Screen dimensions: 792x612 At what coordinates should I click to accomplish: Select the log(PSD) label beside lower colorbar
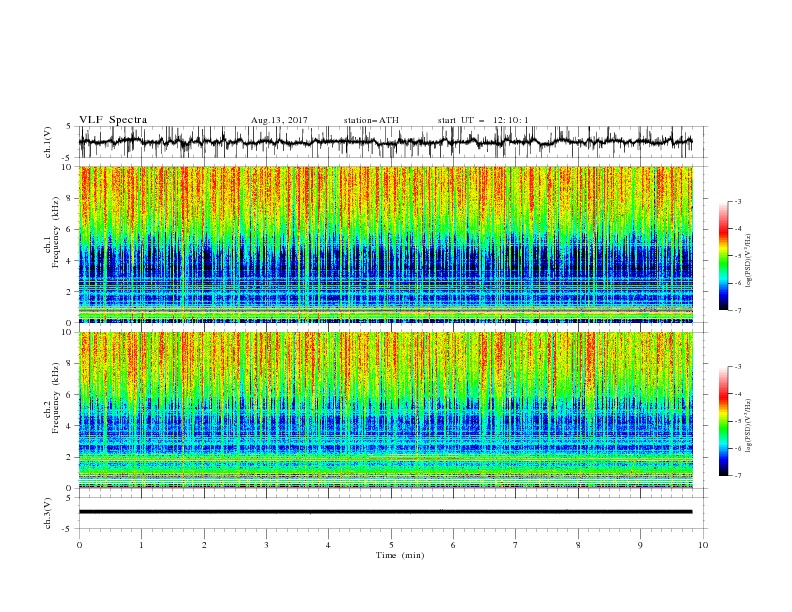pyautogui.click(x=750, y=424)
